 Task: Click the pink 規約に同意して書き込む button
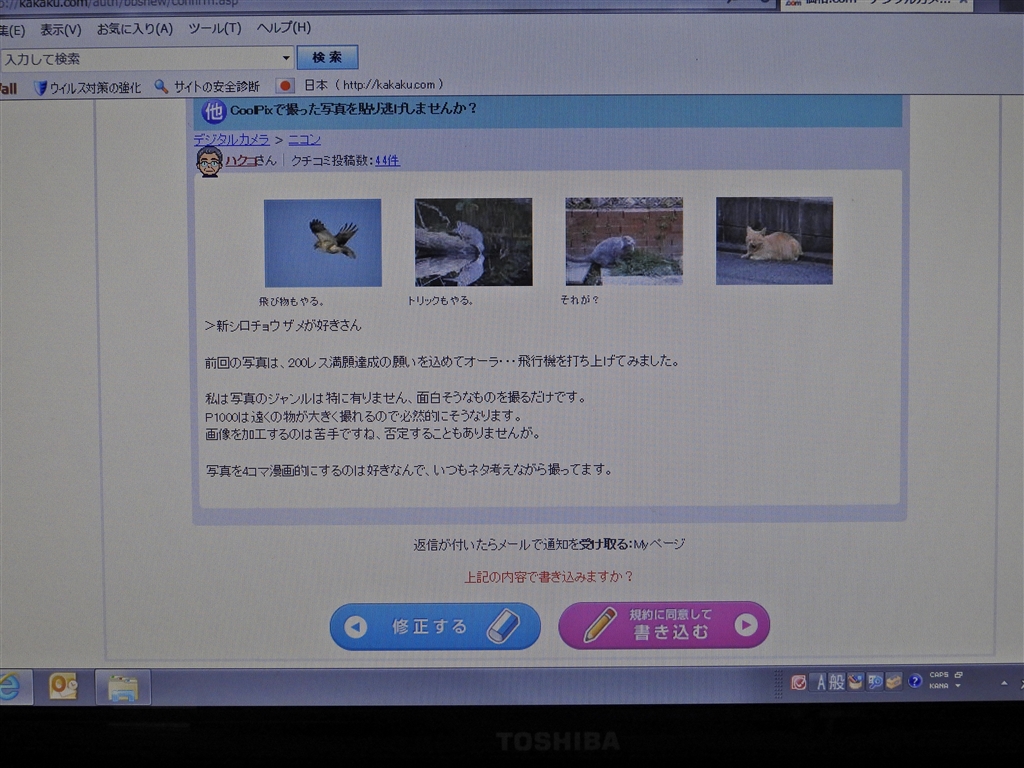[664, 625]
